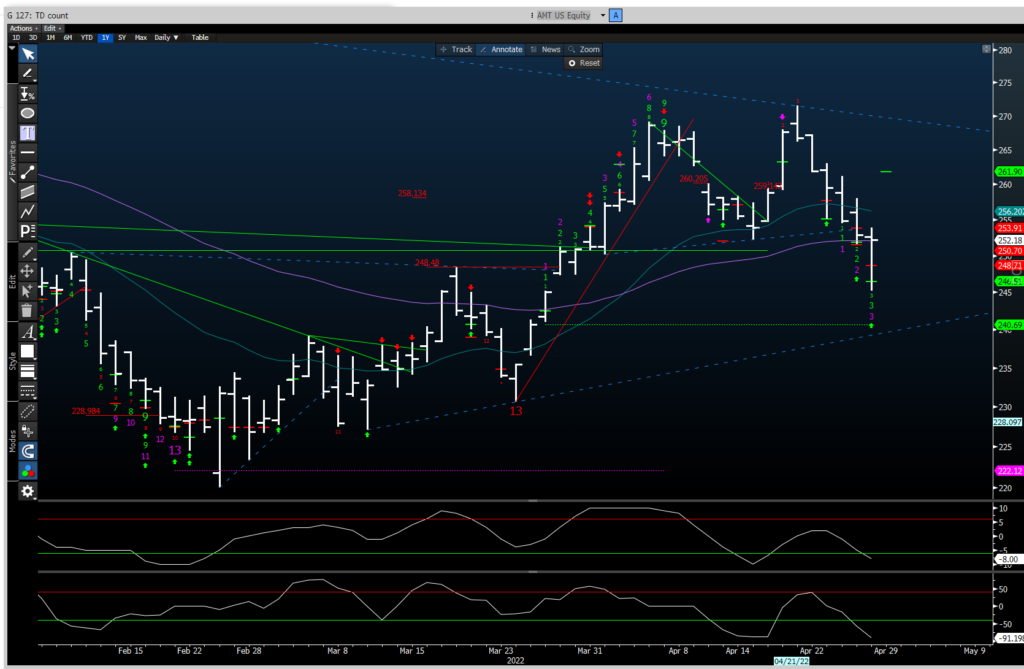Select the arrow pointer tool
The image size is (1024, 669).
point(27,54)
